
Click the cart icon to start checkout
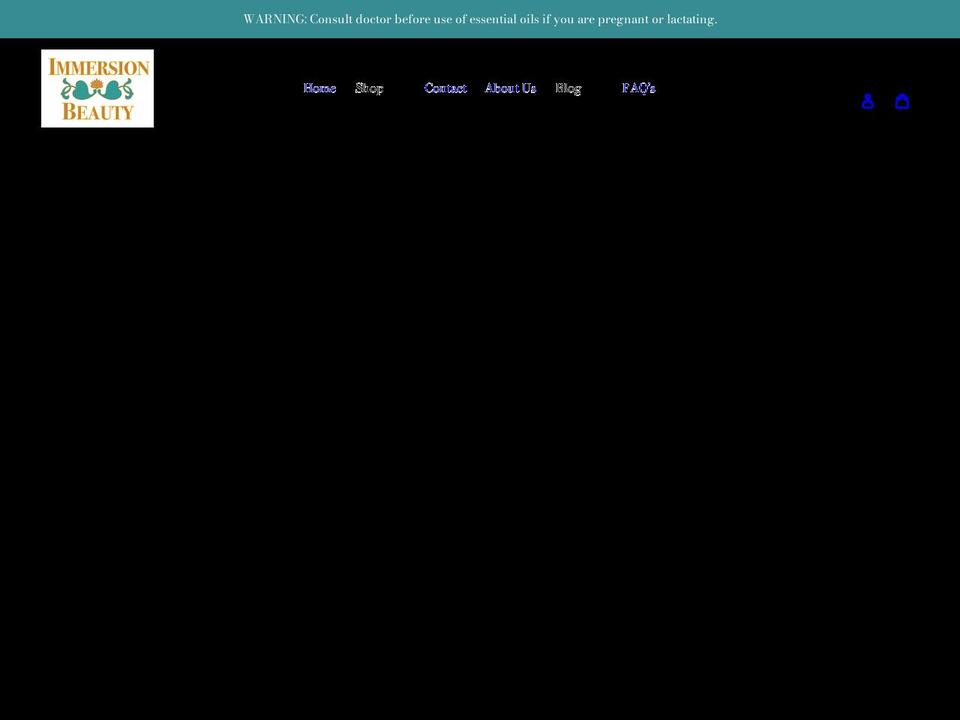pos(902,101)
